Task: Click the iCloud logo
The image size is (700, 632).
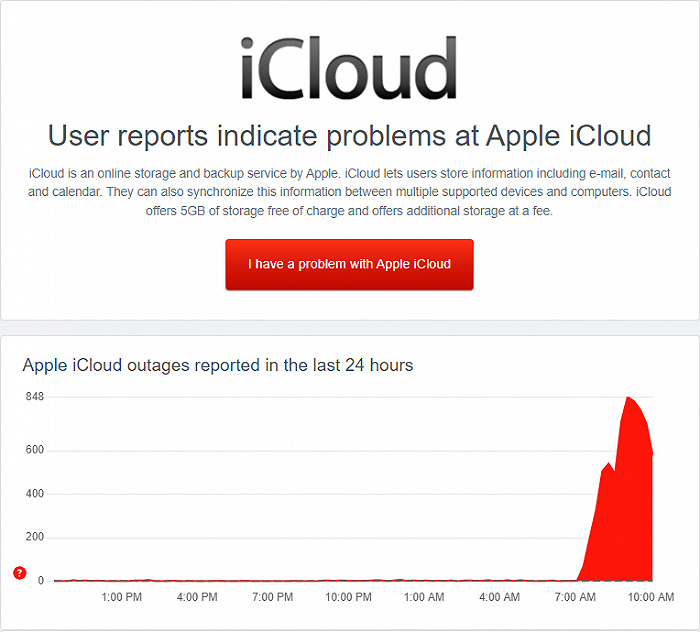Action: pos(349,68)
